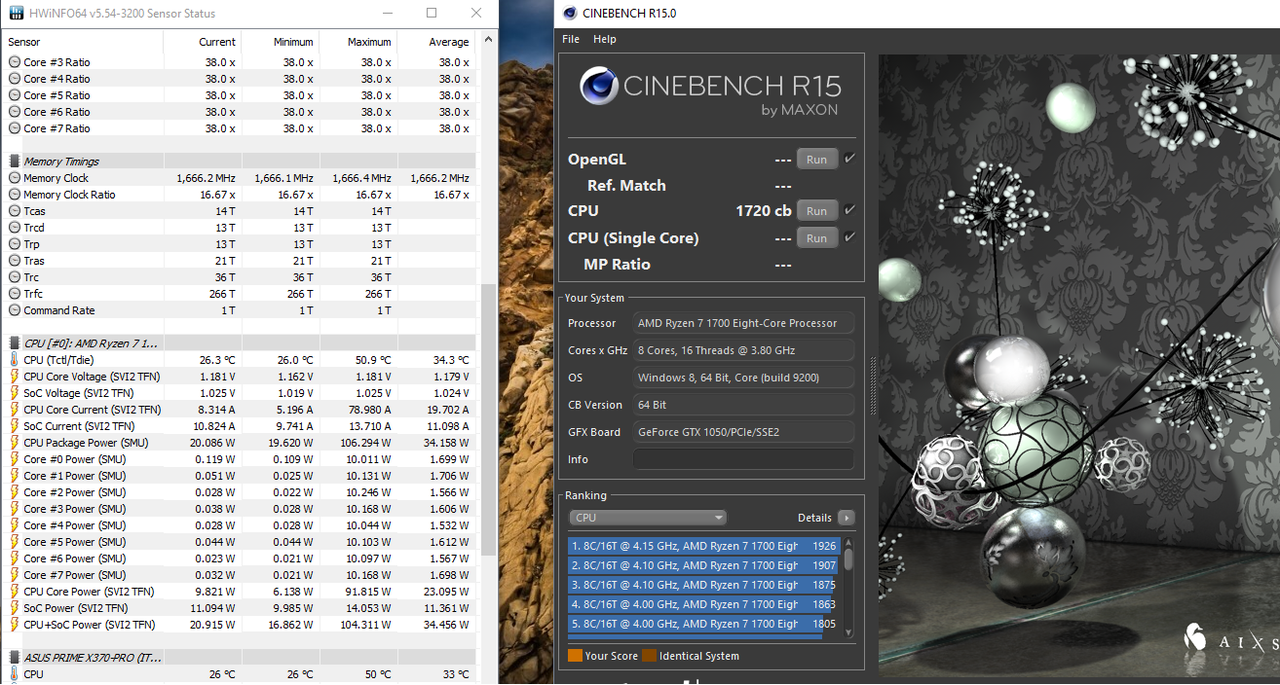Click the CPU (Tctl/Tdie) maximum 50.9 °C
Image resolution: width=1280 pixels, height=685 pixels.
[369, 359]
